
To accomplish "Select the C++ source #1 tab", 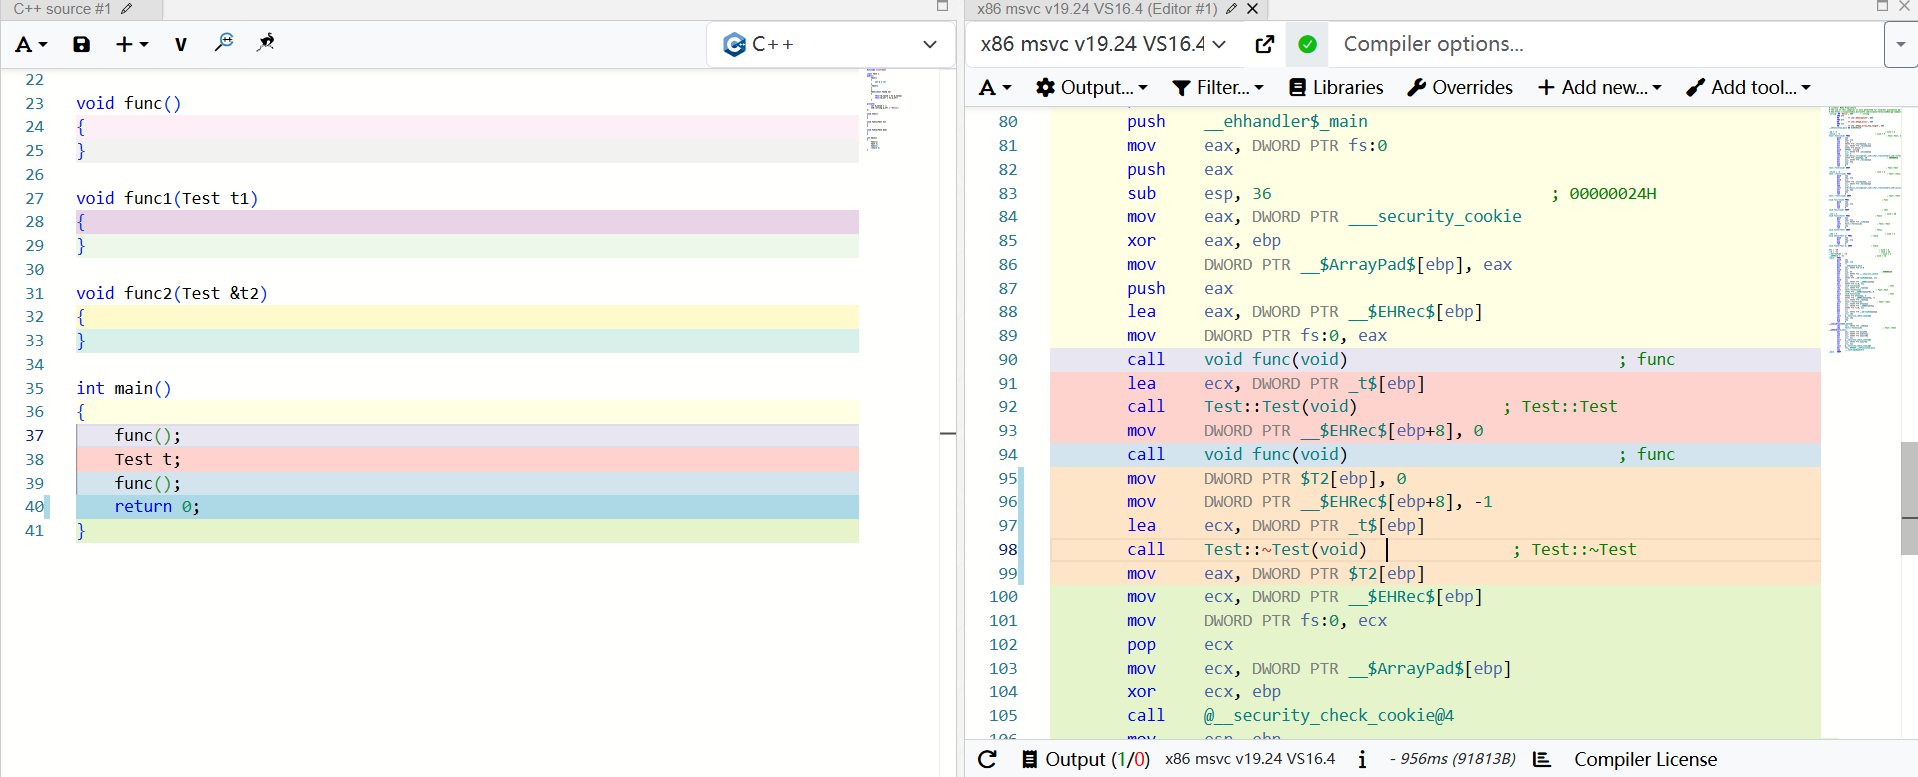I will (62, 9).
